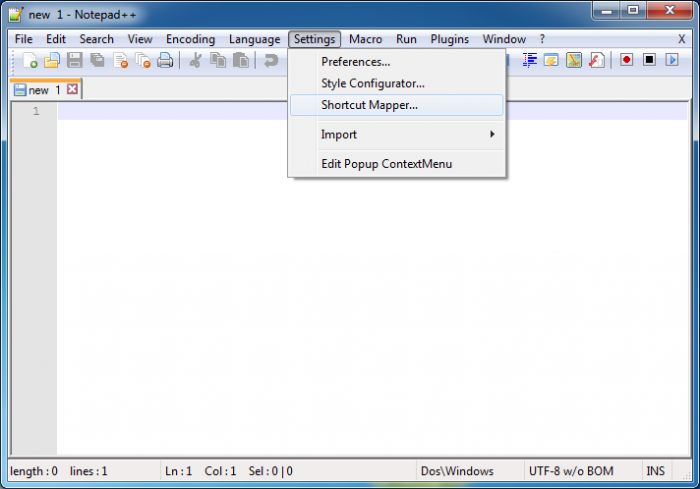
Task: Open the Macro menu
Action: [x=366, y=39]
